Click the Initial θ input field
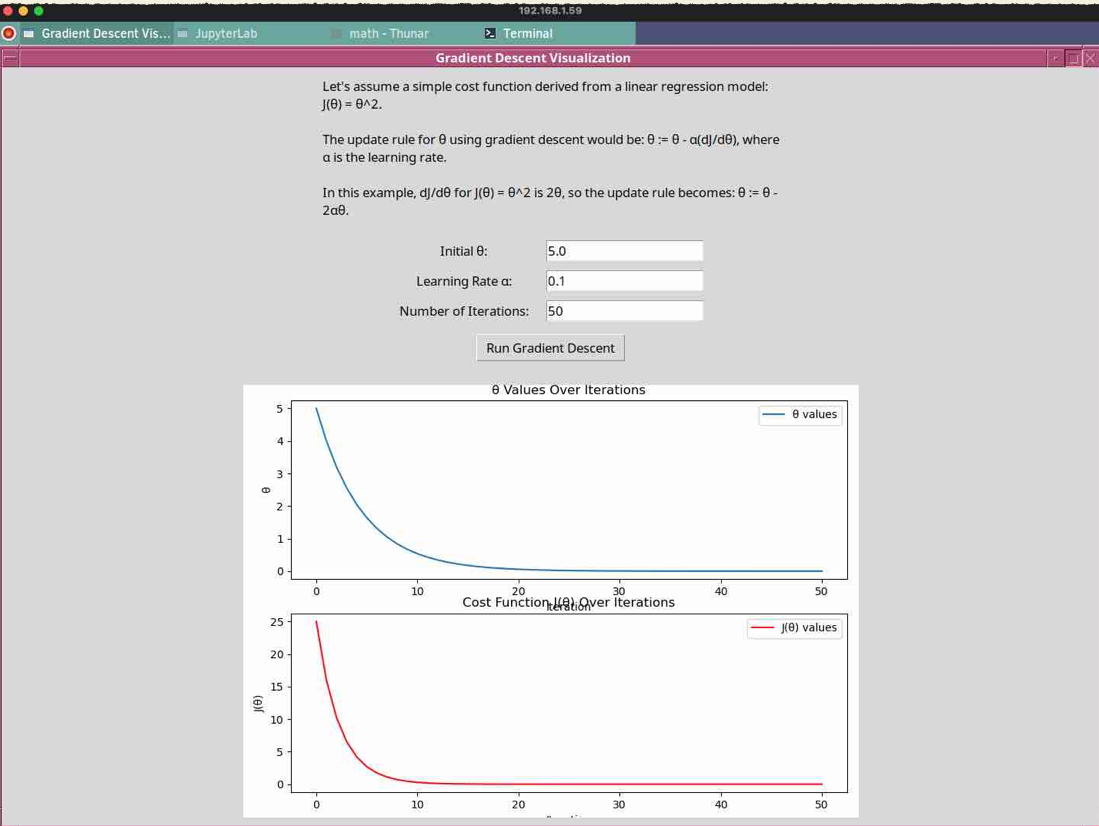Viewport: 1099px width, 826px height. (624, 251)
